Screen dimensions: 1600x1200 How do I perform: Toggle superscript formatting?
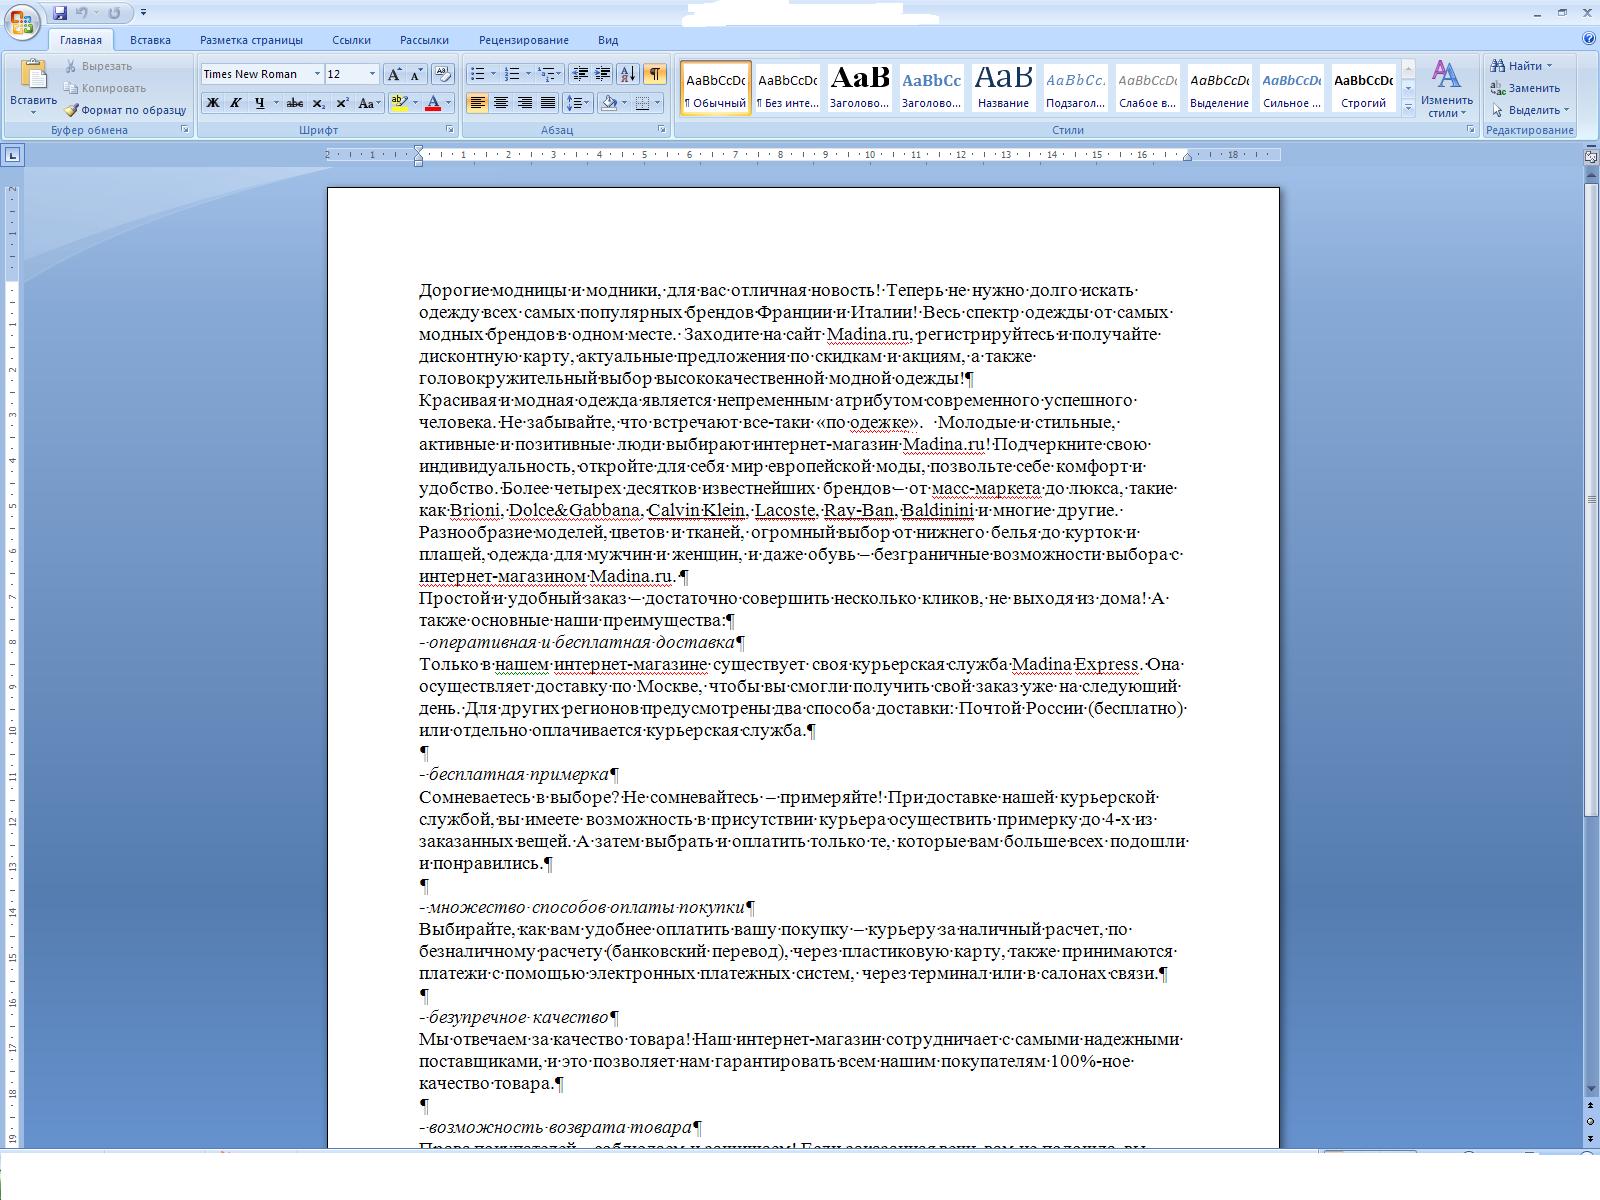pyautogui.click(x=342, y=103)
